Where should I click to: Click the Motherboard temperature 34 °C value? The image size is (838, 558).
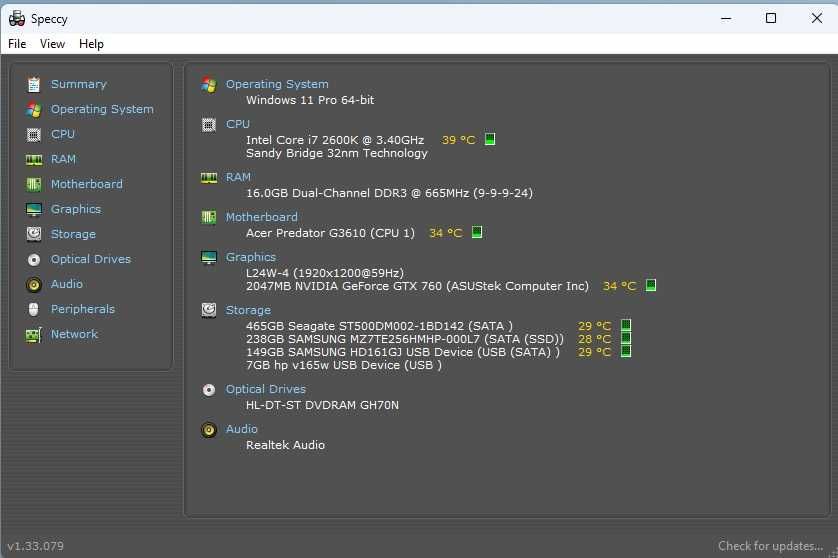click(446, 233)
